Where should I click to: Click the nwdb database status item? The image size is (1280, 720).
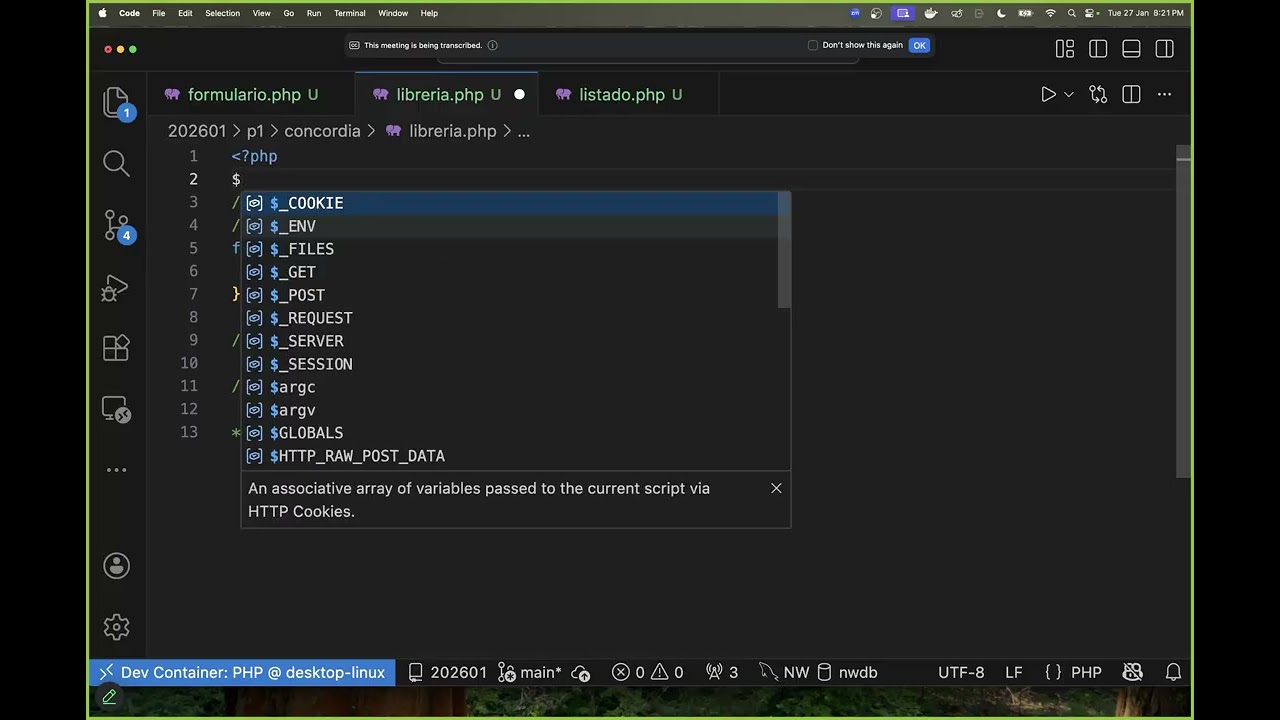pyautogui.click(x=847, y=672)
